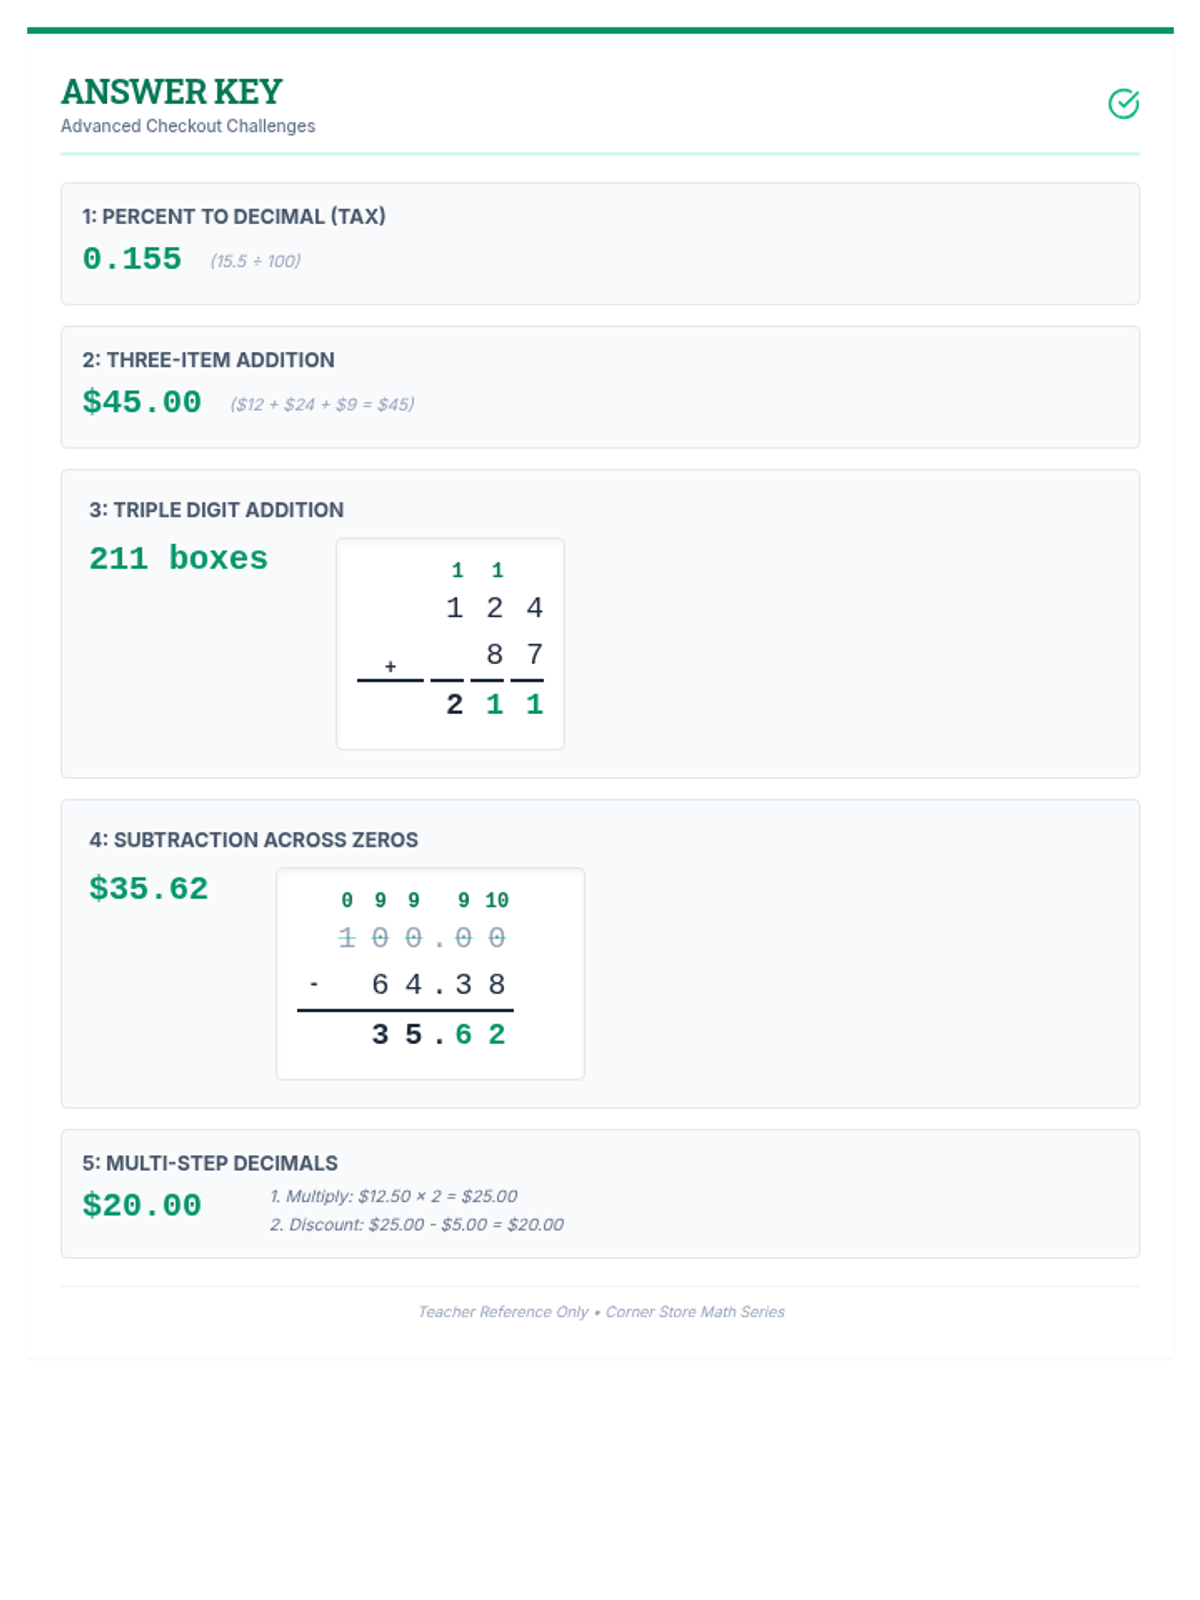Click the 64.38 subtrahend row
Screen dimensions: 1200x1600
click(437, 985)
